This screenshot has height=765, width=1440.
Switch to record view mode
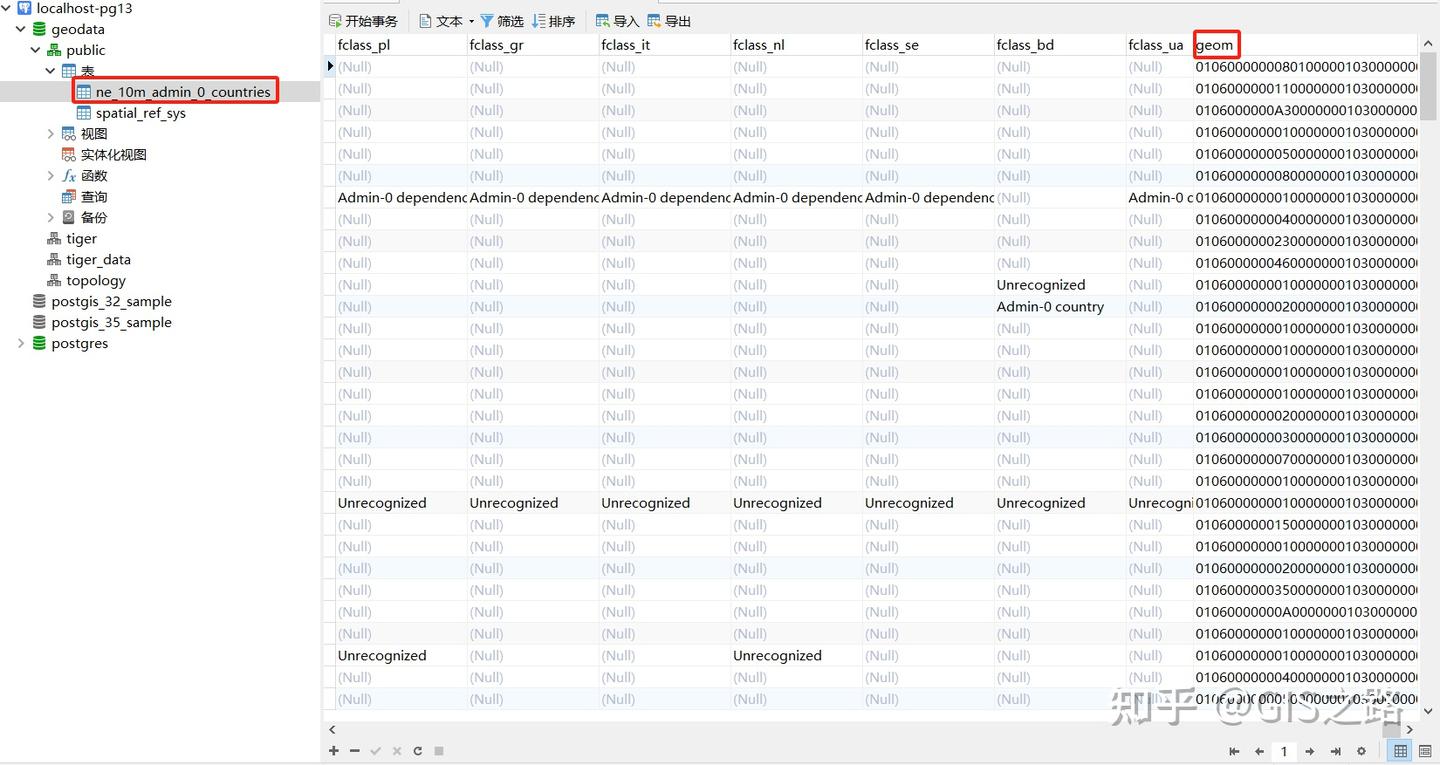tap(1424, 751)
